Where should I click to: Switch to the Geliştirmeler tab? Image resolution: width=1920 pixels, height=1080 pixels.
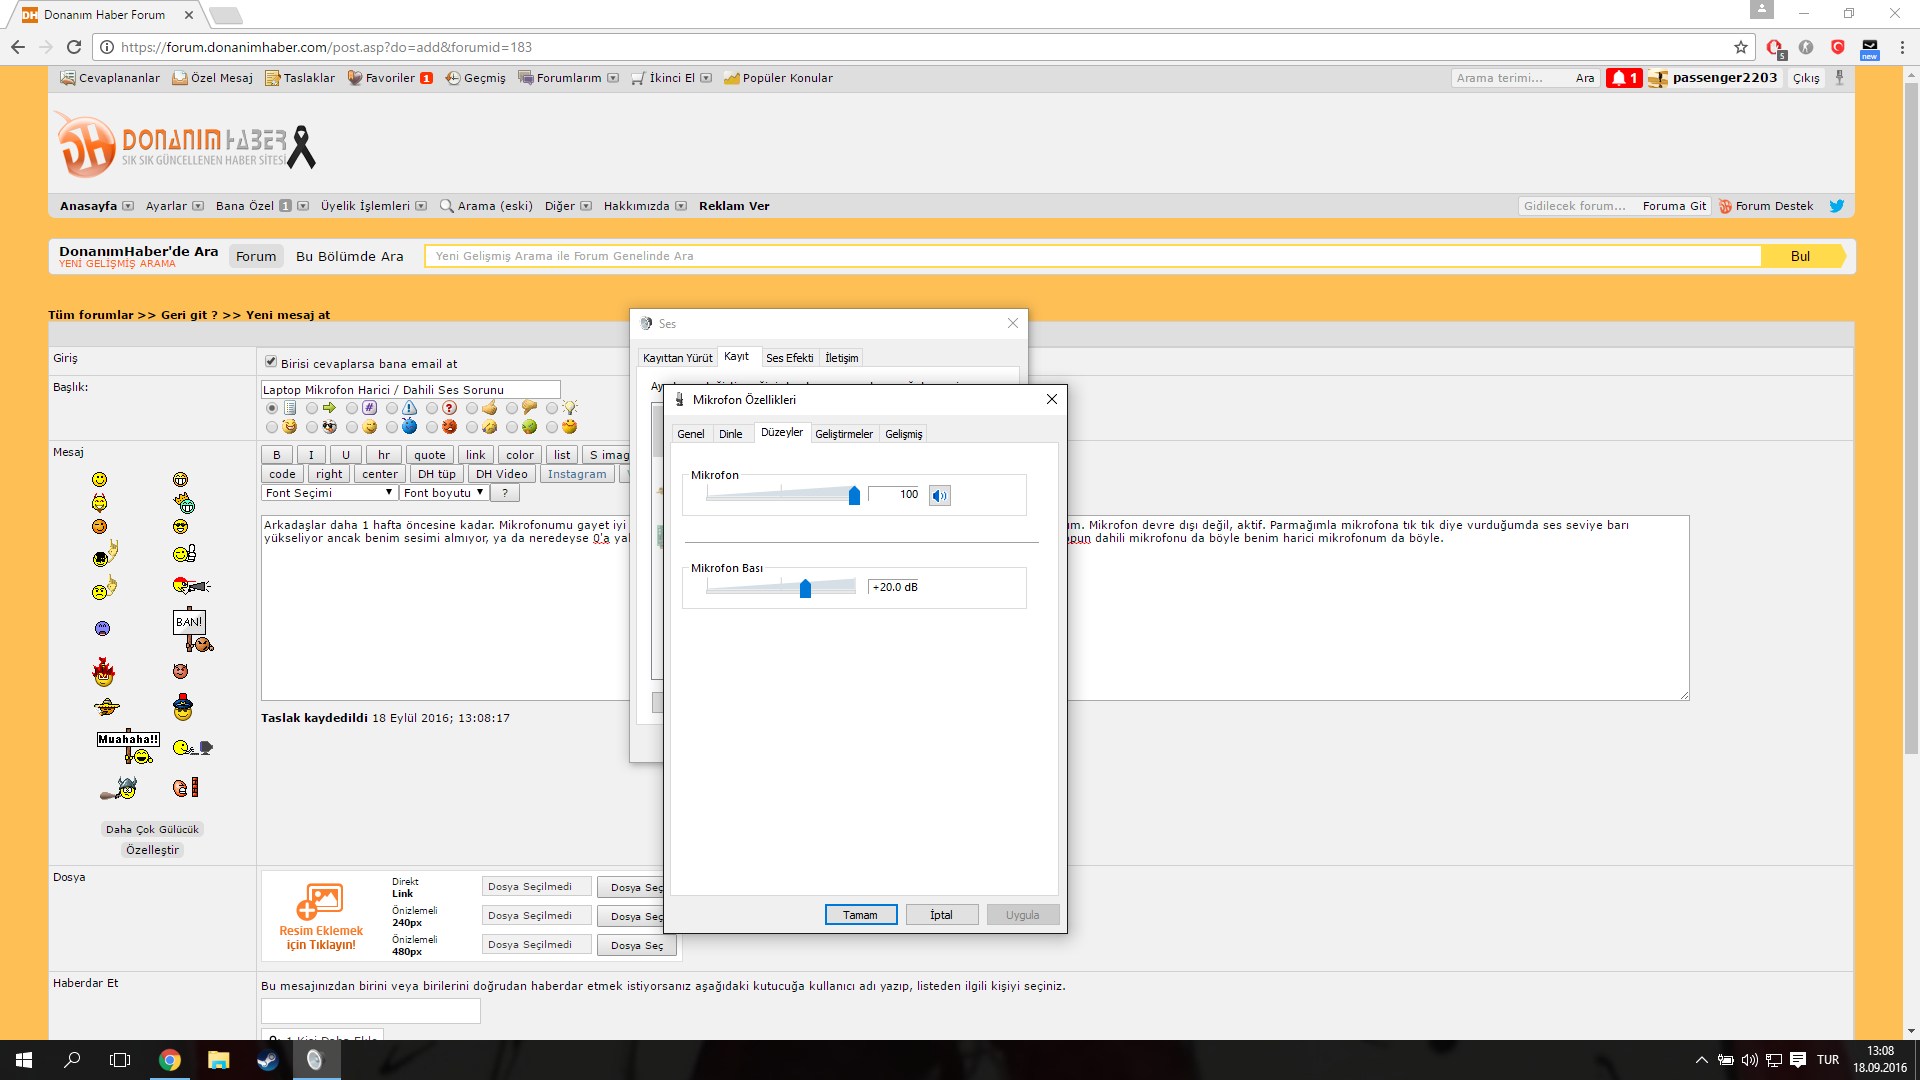[x=843, y=434]
